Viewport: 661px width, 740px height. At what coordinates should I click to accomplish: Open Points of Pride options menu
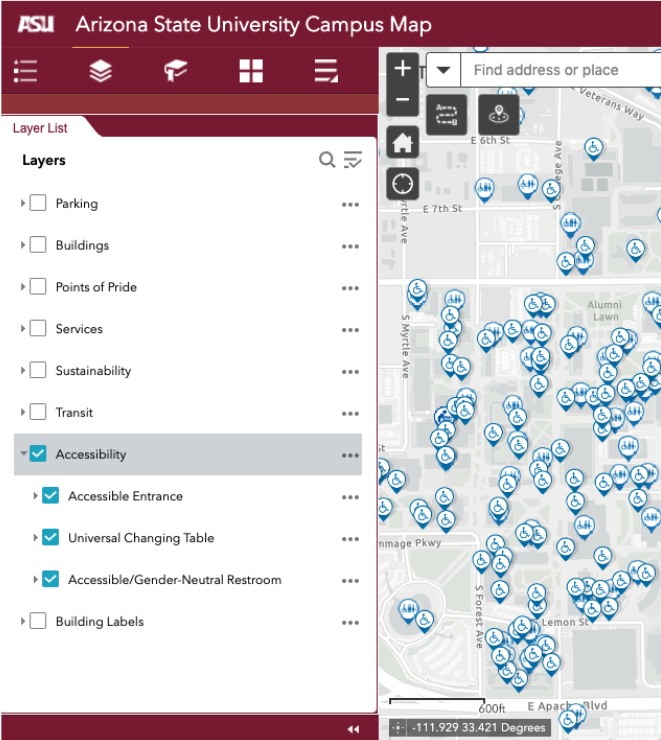coord(350,288)
